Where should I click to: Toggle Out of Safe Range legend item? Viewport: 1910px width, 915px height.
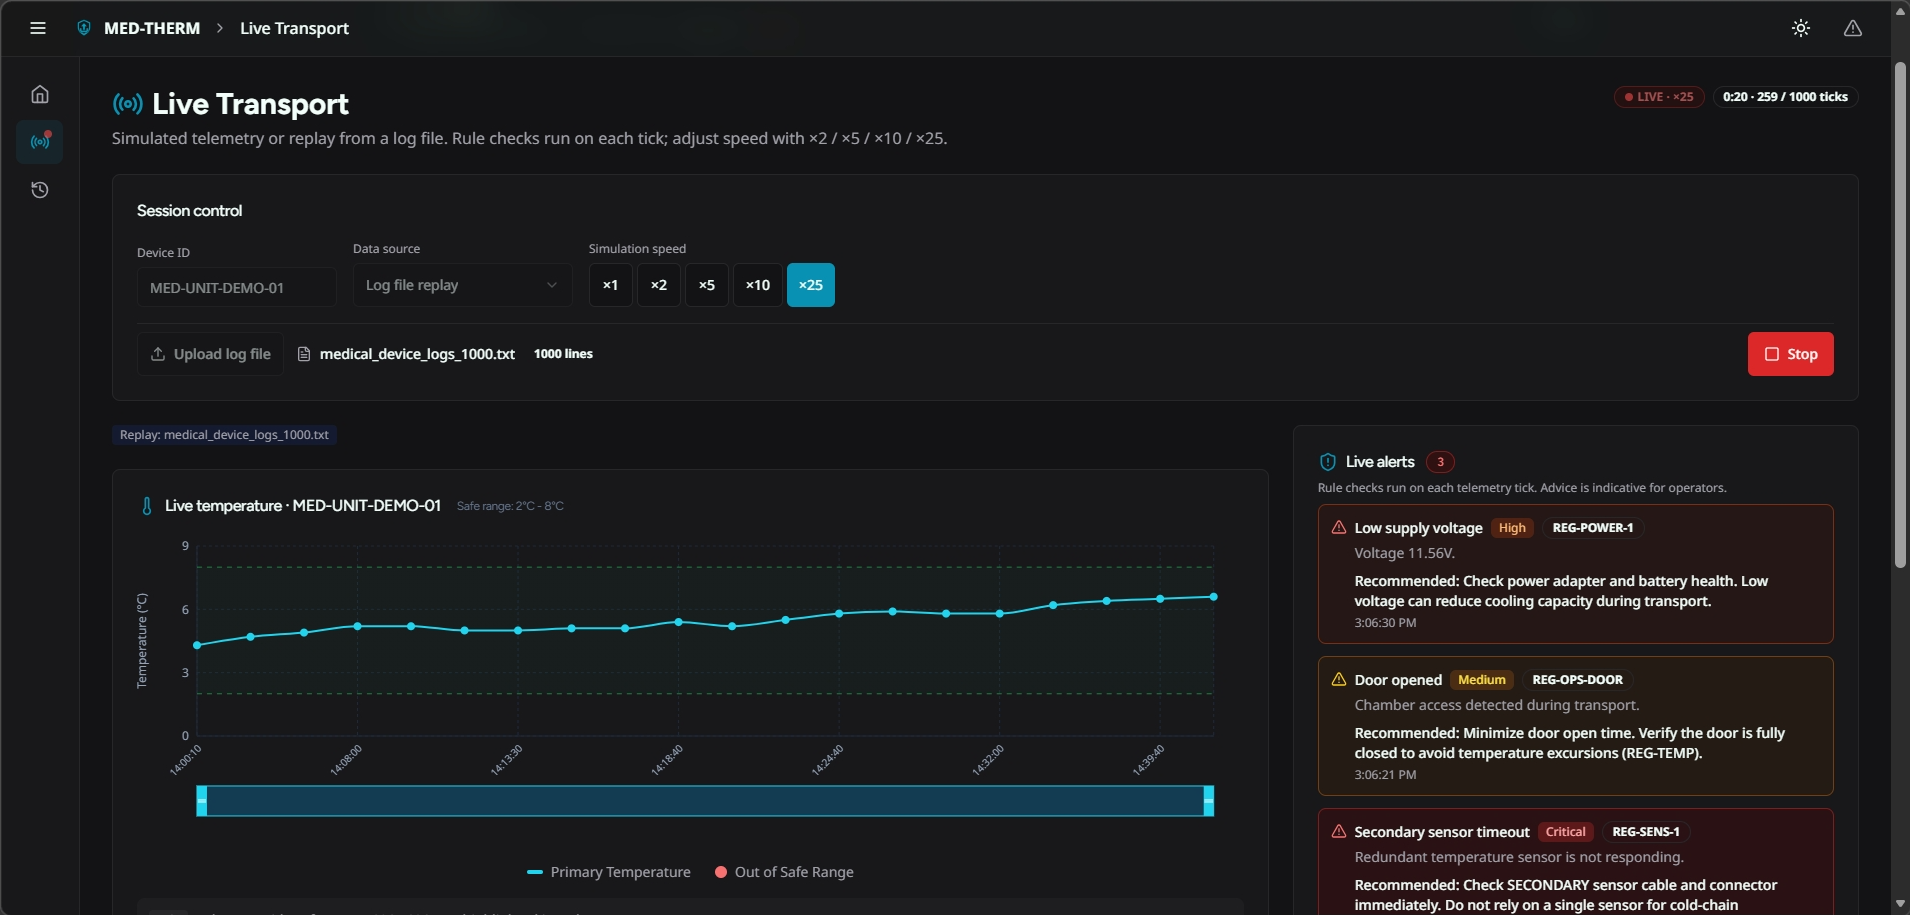tap(784, 872)
